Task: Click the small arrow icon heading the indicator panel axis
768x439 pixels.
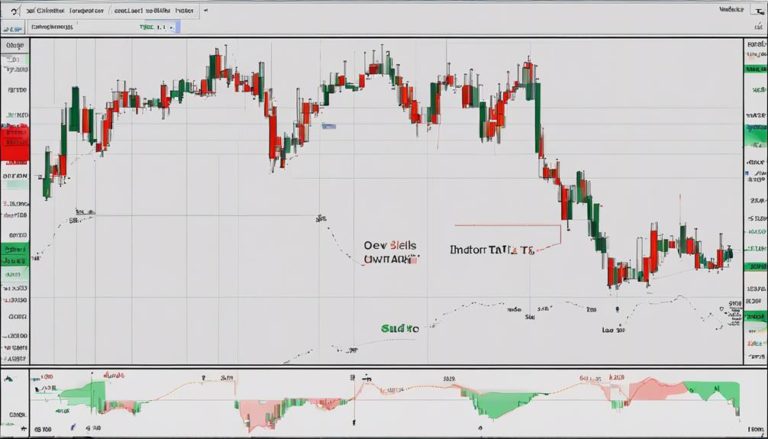Action: (8, 379)
